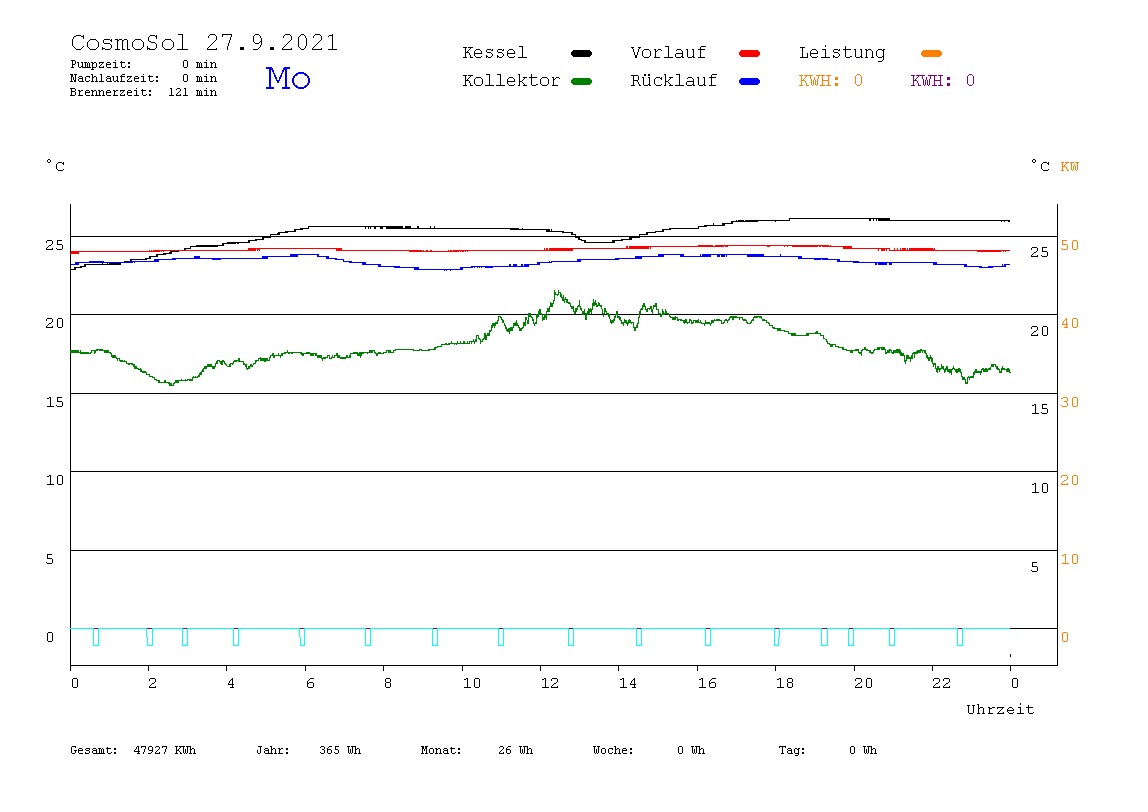Click hour label "12" on the time axis
The image size is (1148, 812).
pyautogui.click(x=550, y=684)
